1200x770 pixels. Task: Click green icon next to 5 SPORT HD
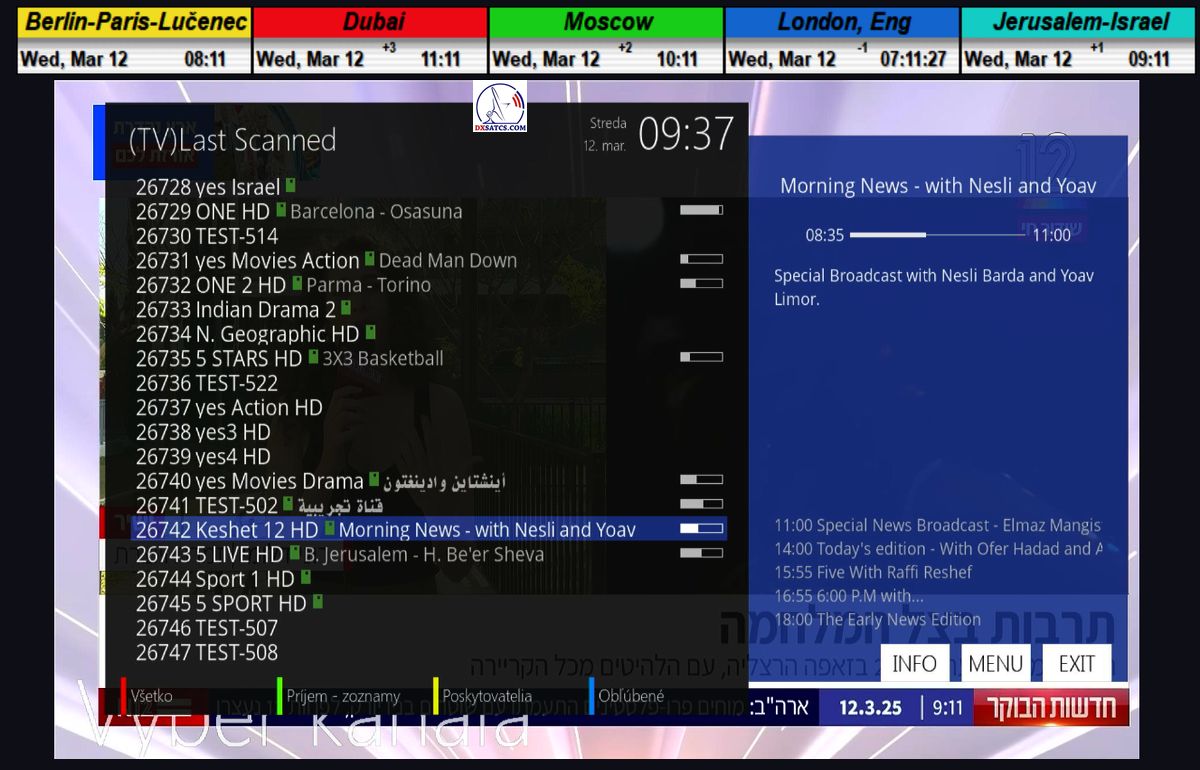317,601
